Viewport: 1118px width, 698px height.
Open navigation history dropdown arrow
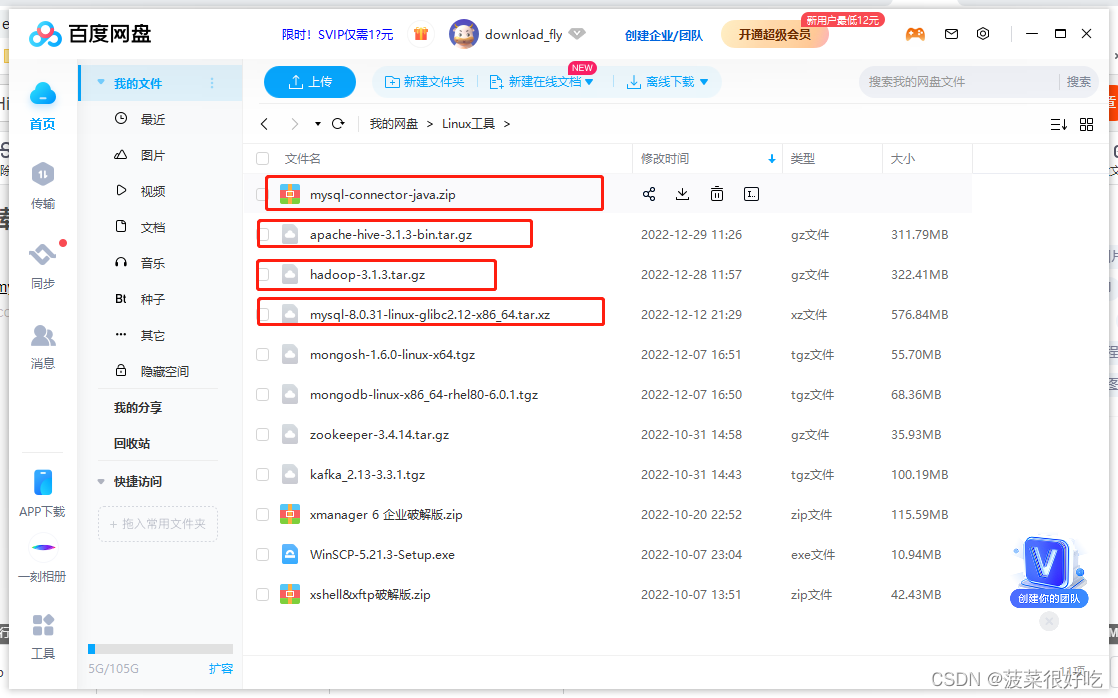click(317, 124)
